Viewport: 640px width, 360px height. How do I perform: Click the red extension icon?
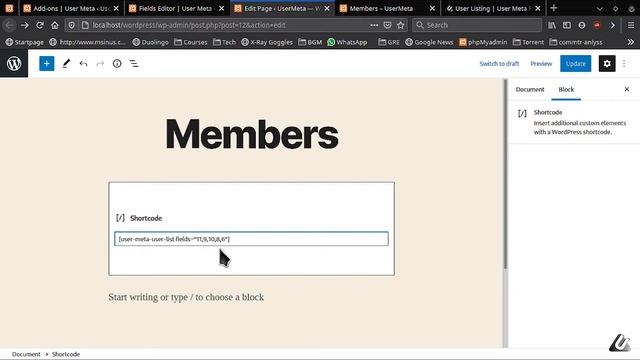coord(597,25)
